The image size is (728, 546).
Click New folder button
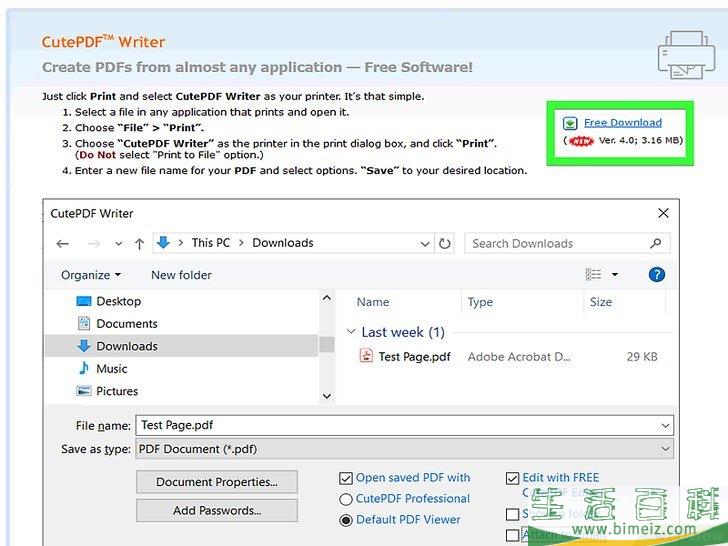coord(181,275)
